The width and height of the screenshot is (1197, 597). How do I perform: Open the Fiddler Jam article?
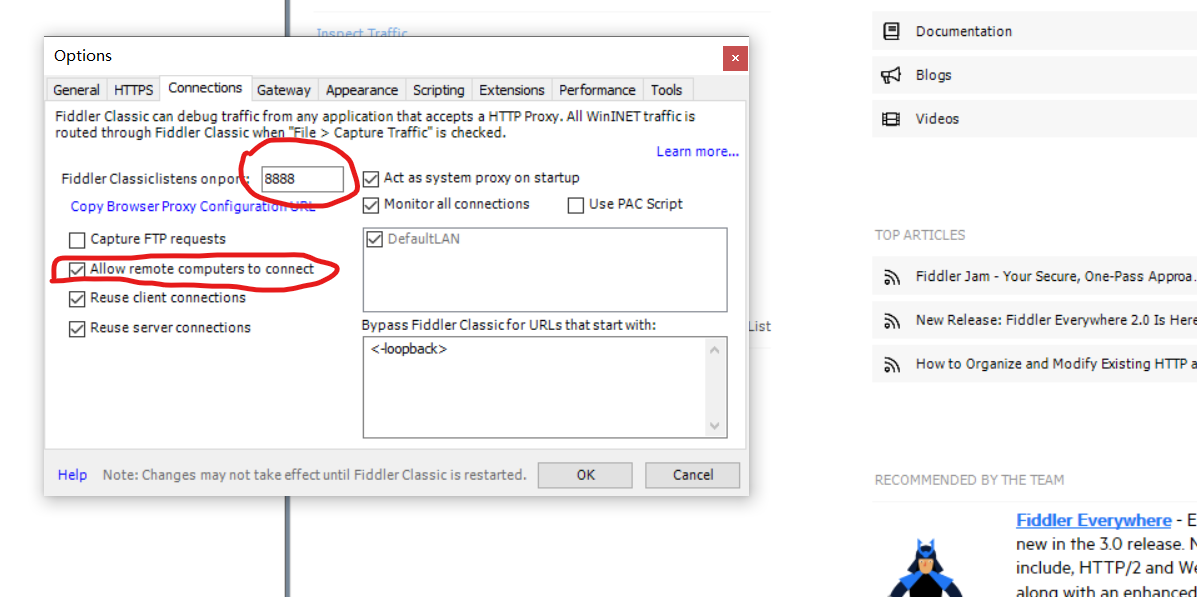click(1034, 277)
